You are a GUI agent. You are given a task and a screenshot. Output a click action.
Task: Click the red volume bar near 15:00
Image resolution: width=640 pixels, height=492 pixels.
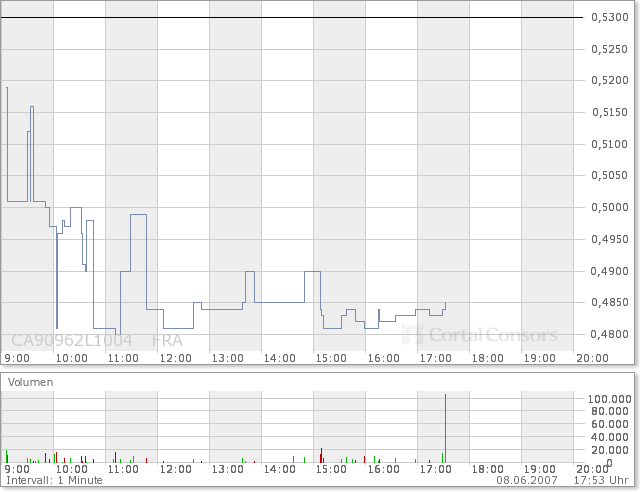[321, 455]
